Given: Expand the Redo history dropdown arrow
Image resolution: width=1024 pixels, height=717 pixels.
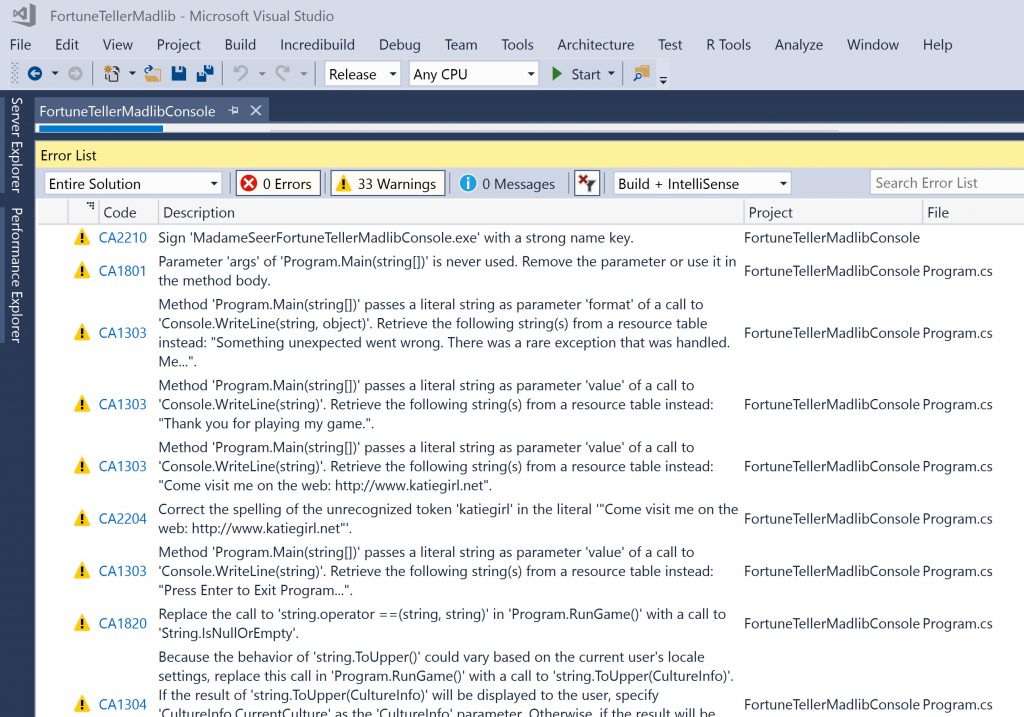Looking at the screenshot, I should [x=304, y=74].
